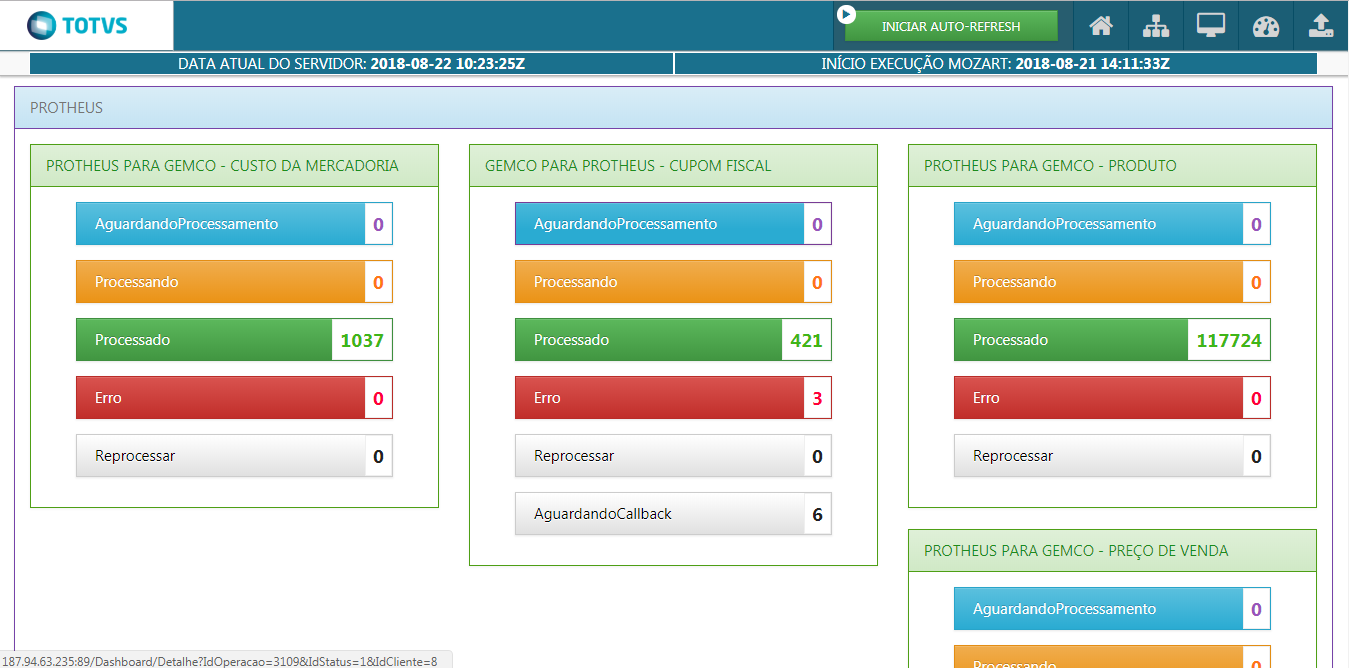This screenshot has width=1349, height=668.
Task: Open Erro row in Custo da Mercadoria
Action: tap(234, 398)
